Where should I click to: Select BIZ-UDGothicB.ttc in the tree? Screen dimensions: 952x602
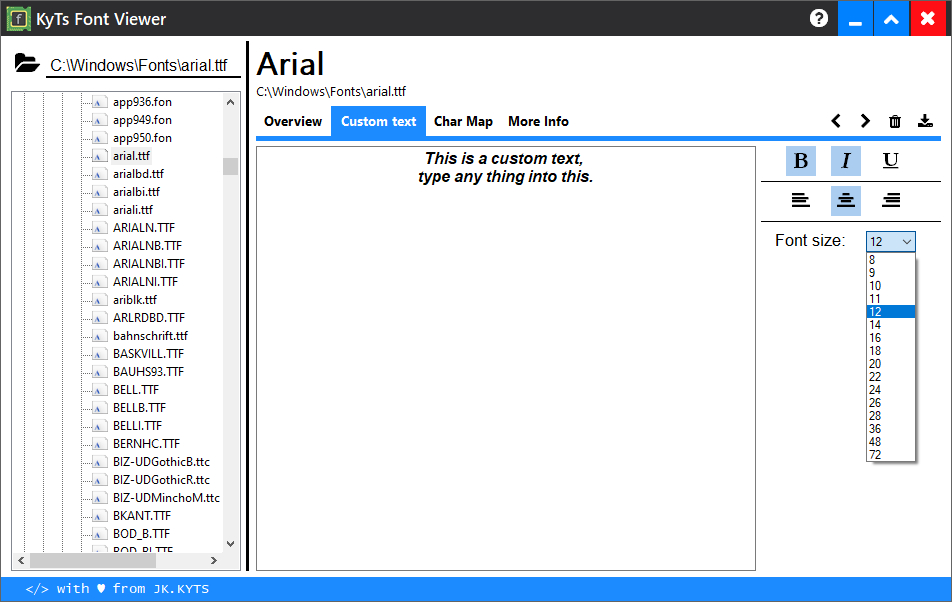[162, 462]
